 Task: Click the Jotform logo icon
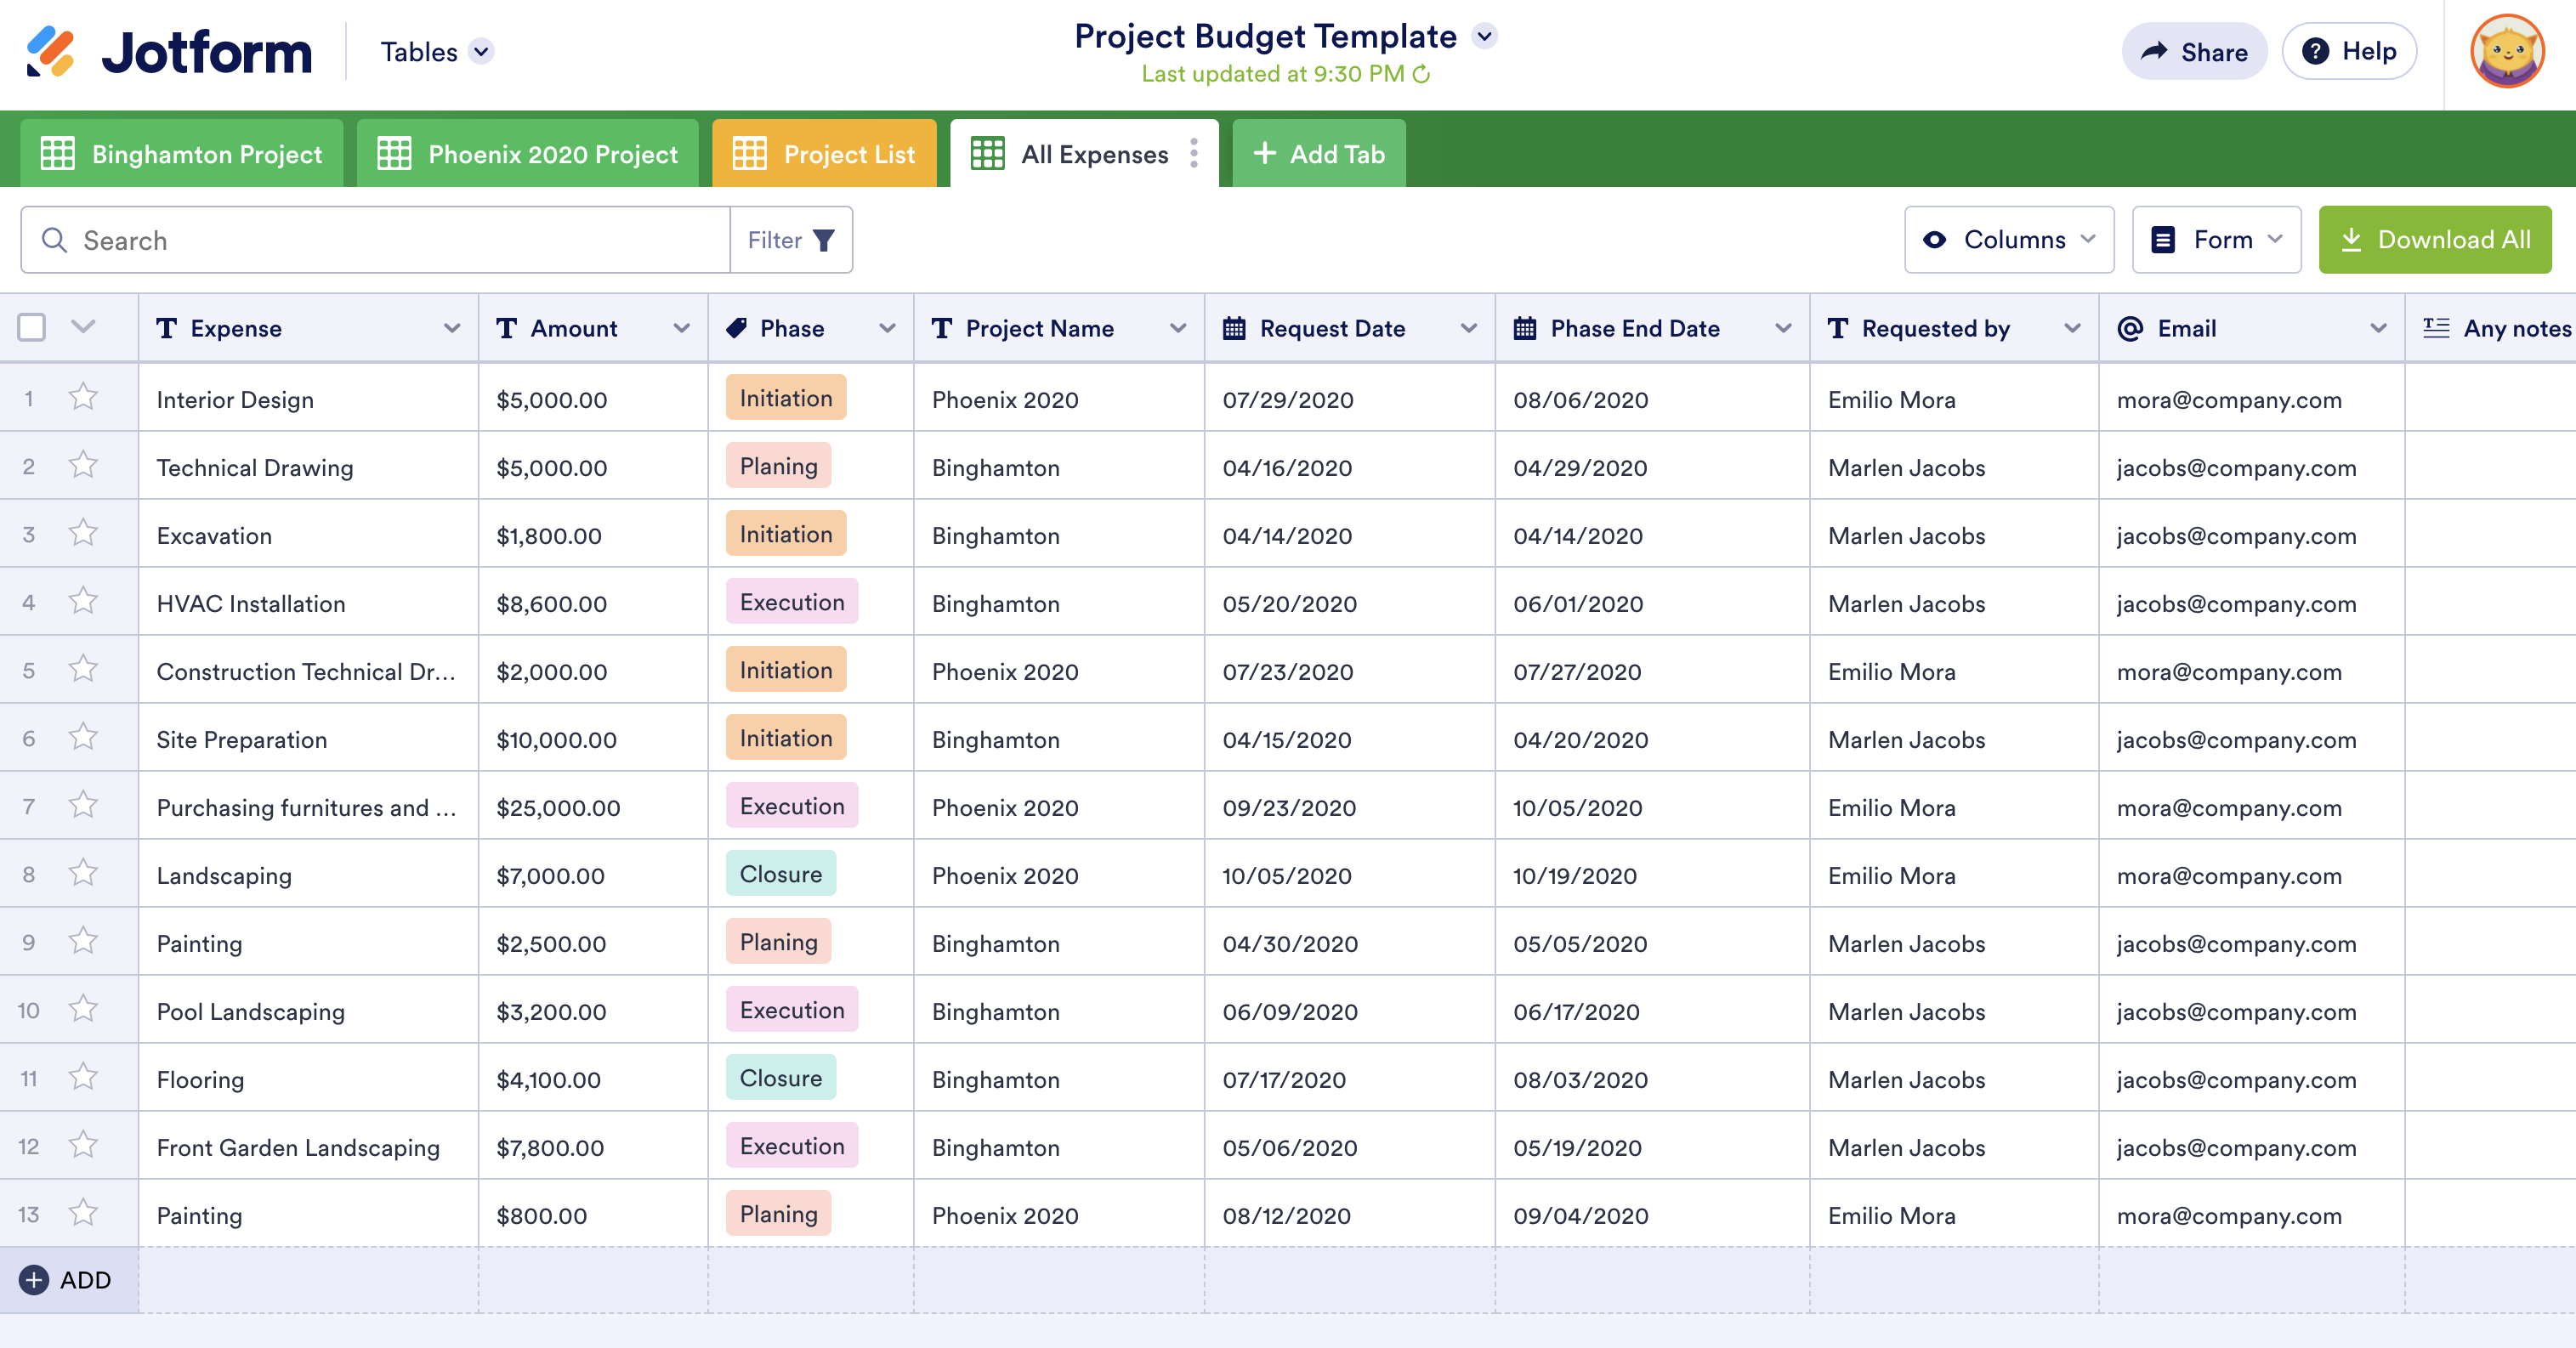coord(50,52)
